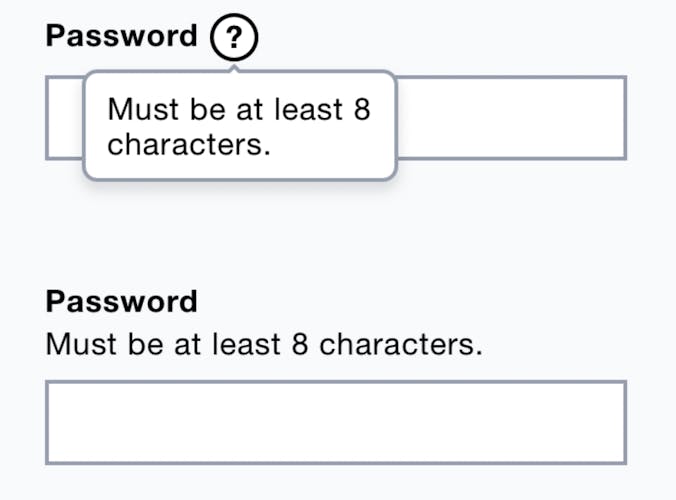Click the tooltip bubble text
Screen dimensions: 676x500
(239, 127)
